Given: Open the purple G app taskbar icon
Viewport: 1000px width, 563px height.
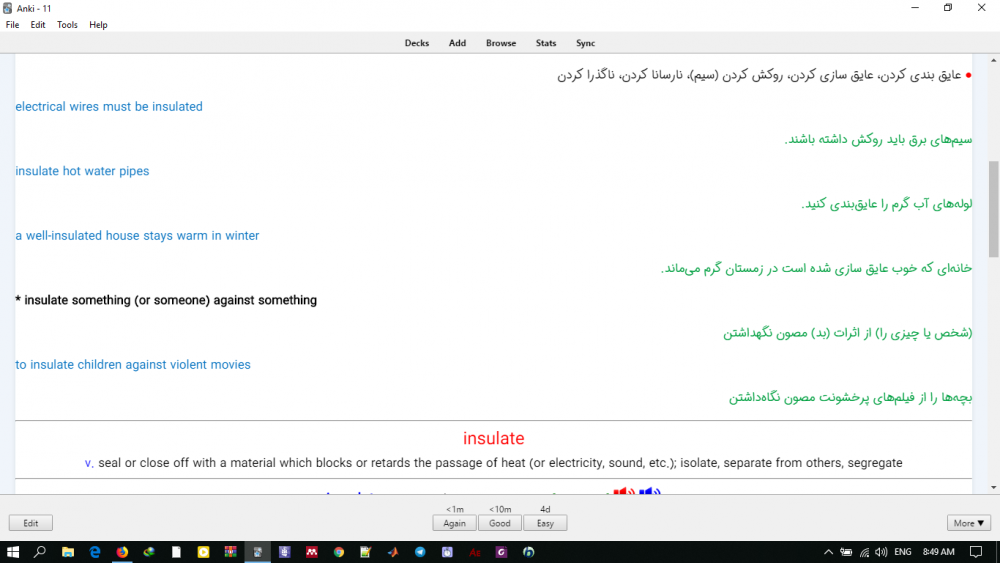Looking at the screenshot, I should tap(501, 552).
